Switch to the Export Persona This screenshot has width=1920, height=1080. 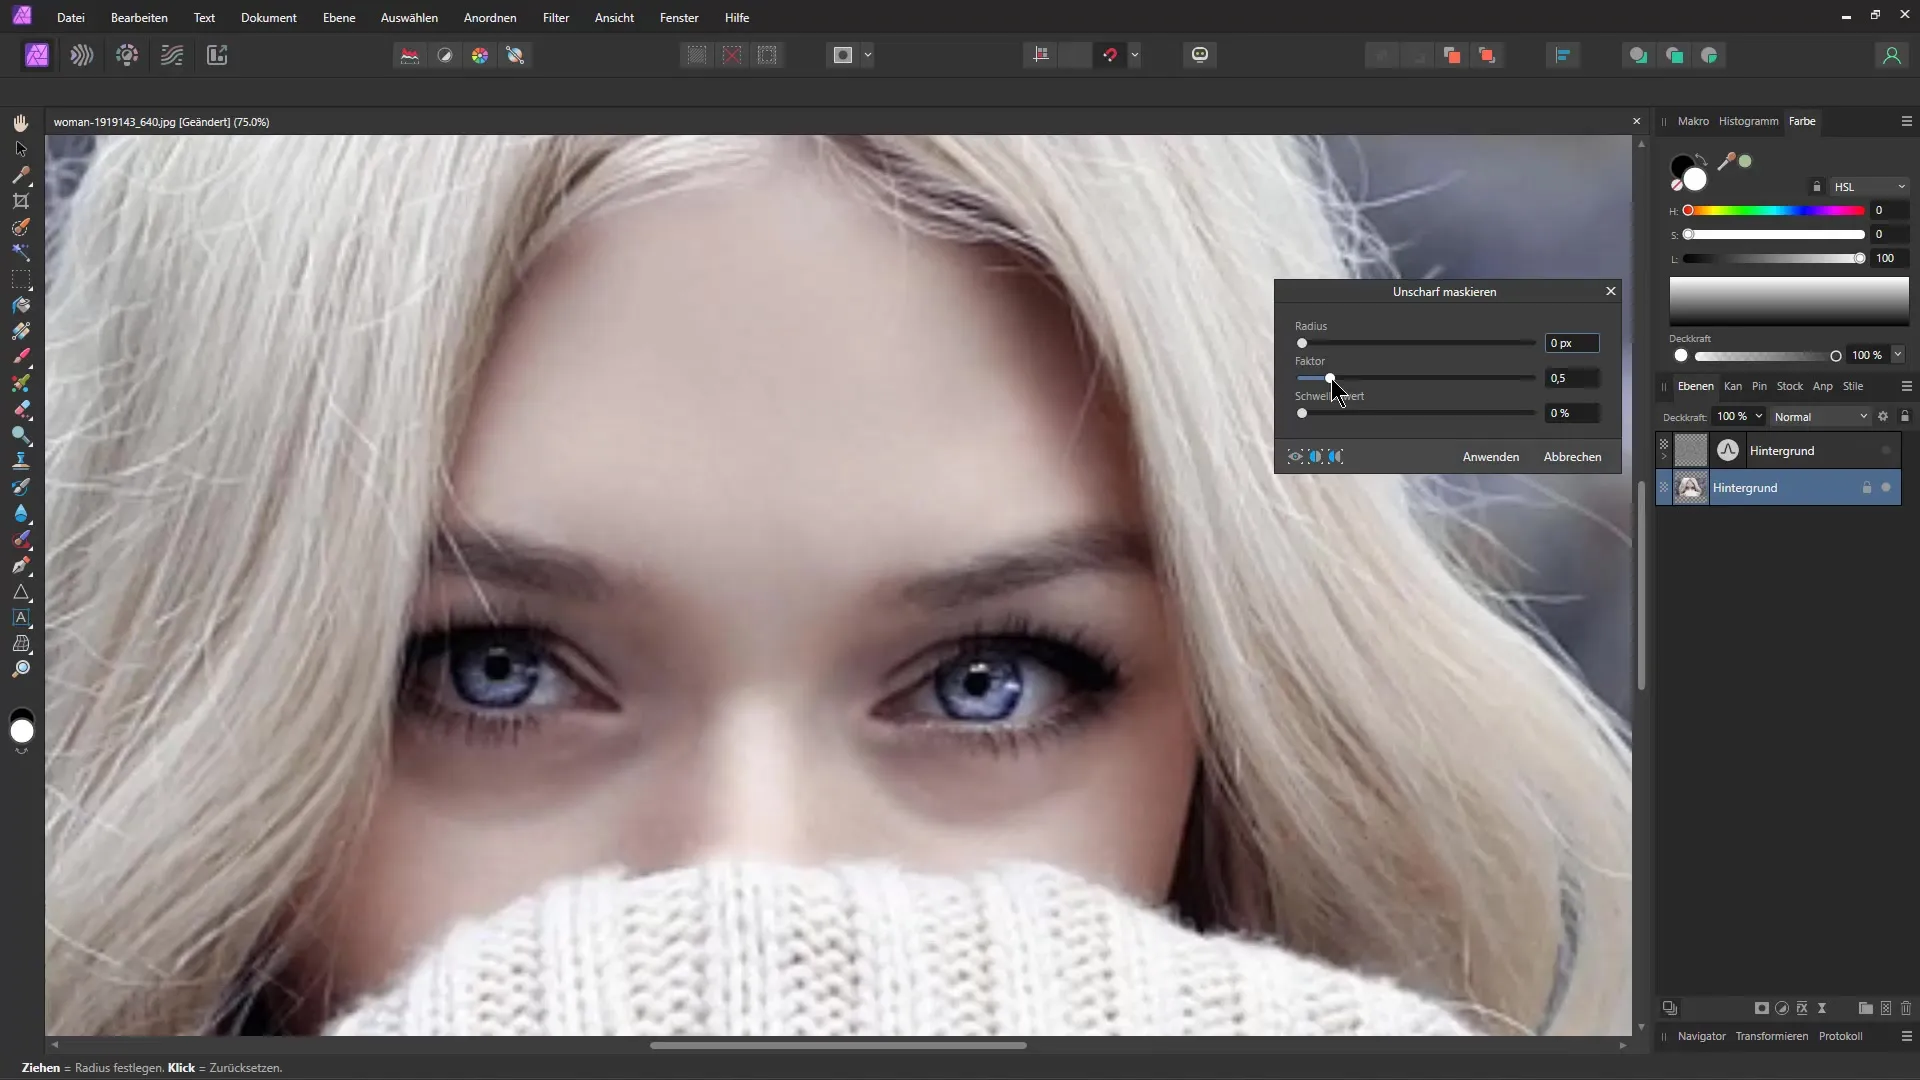click(x=217, y=55)
